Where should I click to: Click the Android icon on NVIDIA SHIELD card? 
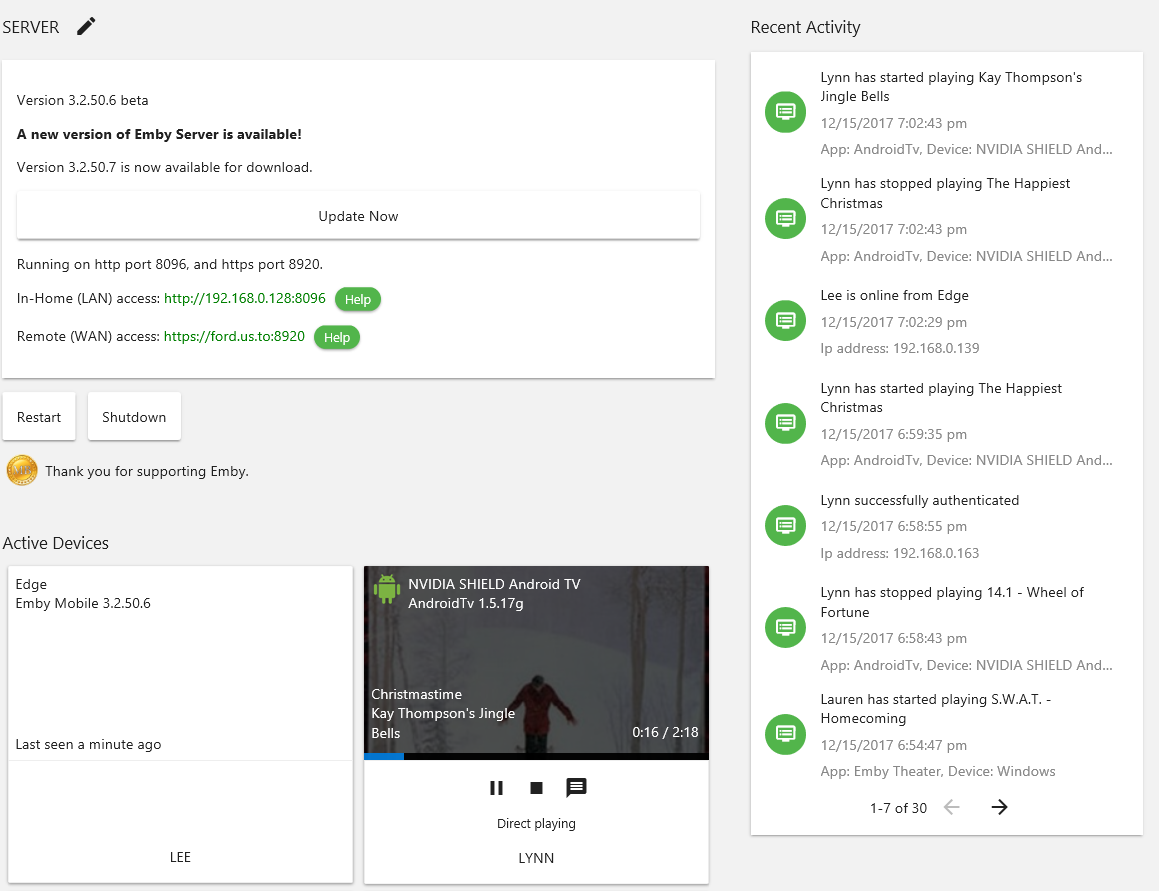click(x=386, y=588)
